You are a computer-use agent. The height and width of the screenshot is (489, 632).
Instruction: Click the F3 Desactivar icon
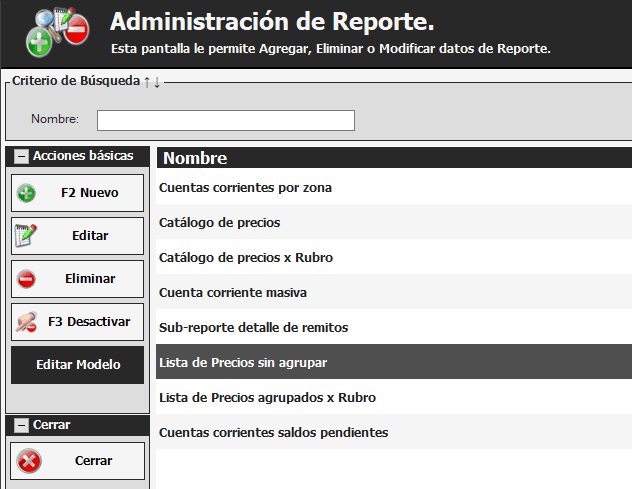pyautogui.click(x=27, y=322)
